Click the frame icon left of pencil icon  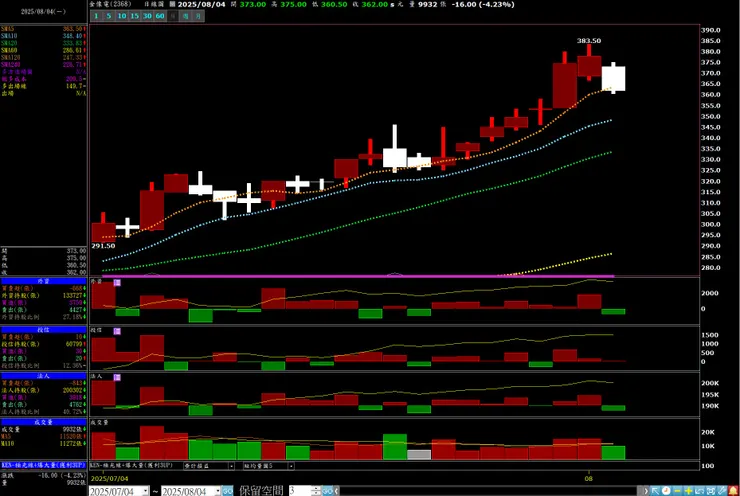click(x=711, y=491)
